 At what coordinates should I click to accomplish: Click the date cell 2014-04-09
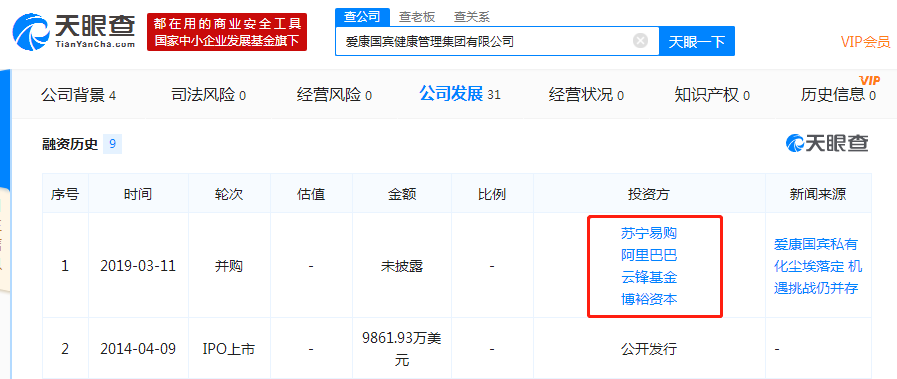(138, 349)
